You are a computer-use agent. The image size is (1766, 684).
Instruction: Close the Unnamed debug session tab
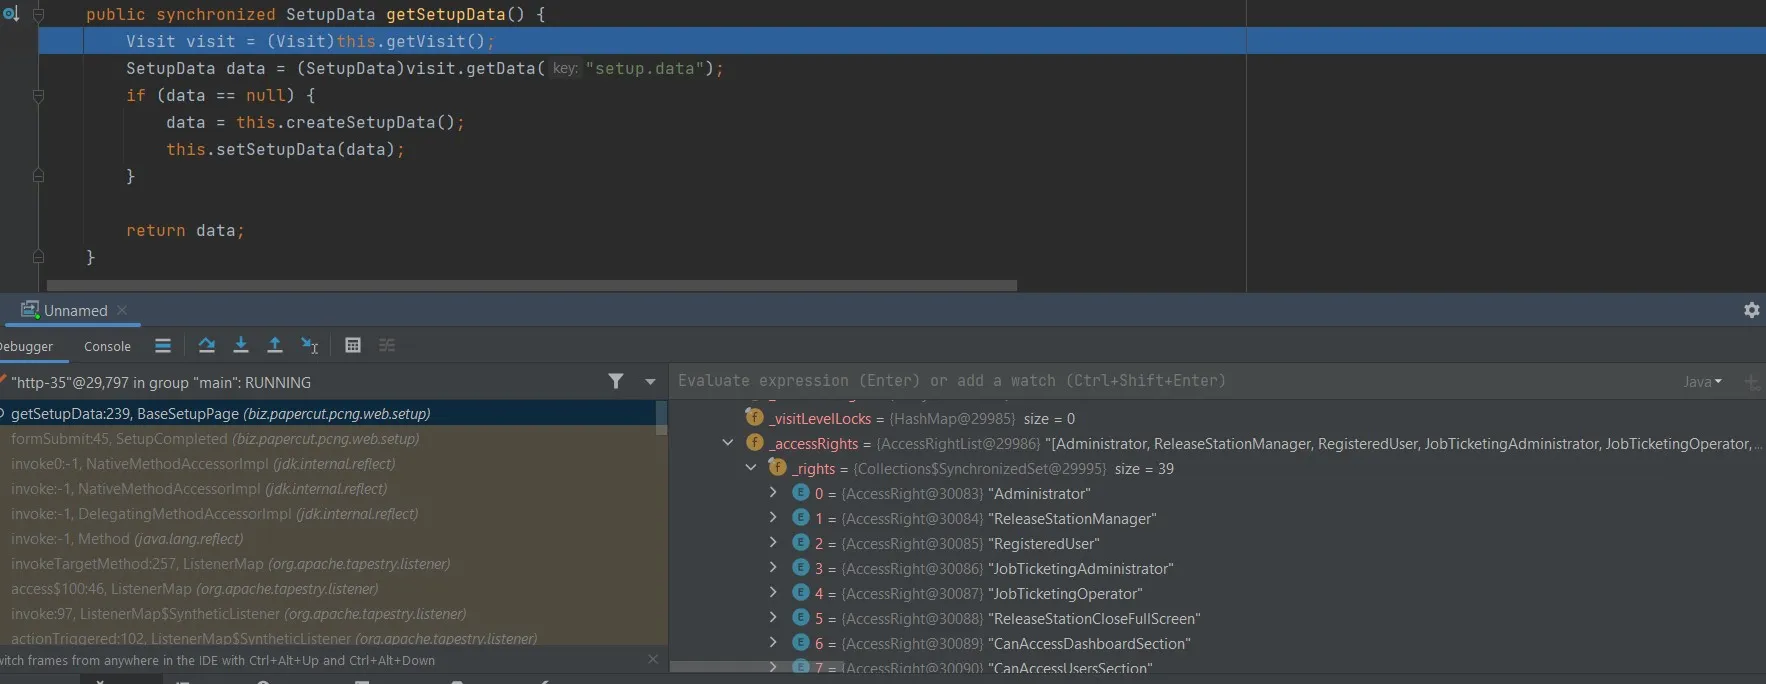point(122,310)
